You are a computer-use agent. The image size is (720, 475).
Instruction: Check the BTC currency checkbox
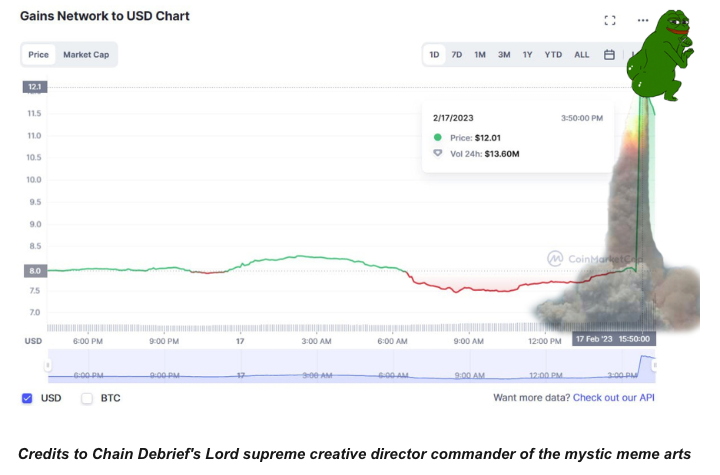[87, 398]
